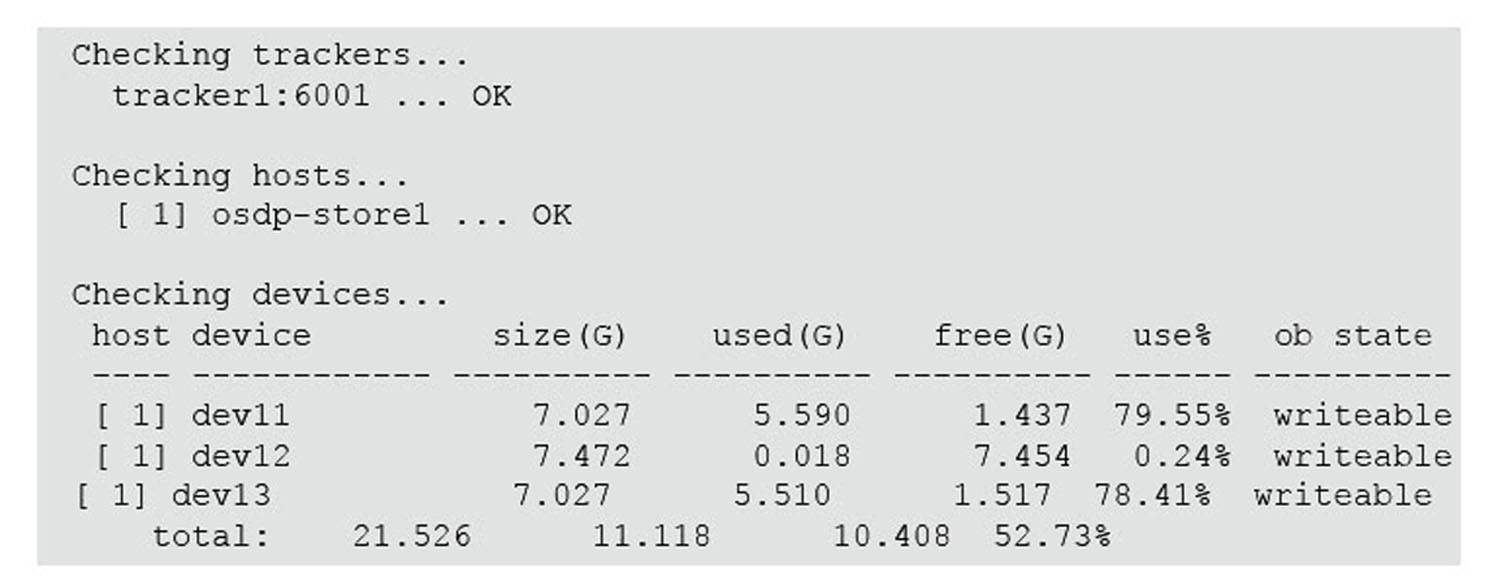Click the used(G) column header
The width and height of the screenshot is (1498, 585).
coord(779,336)
